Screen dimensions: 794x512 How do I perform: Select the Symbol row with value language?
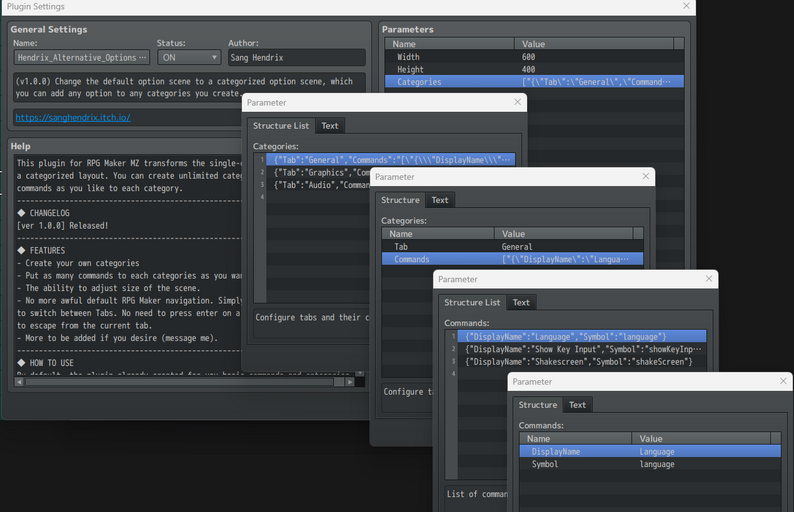coord(650,464)
